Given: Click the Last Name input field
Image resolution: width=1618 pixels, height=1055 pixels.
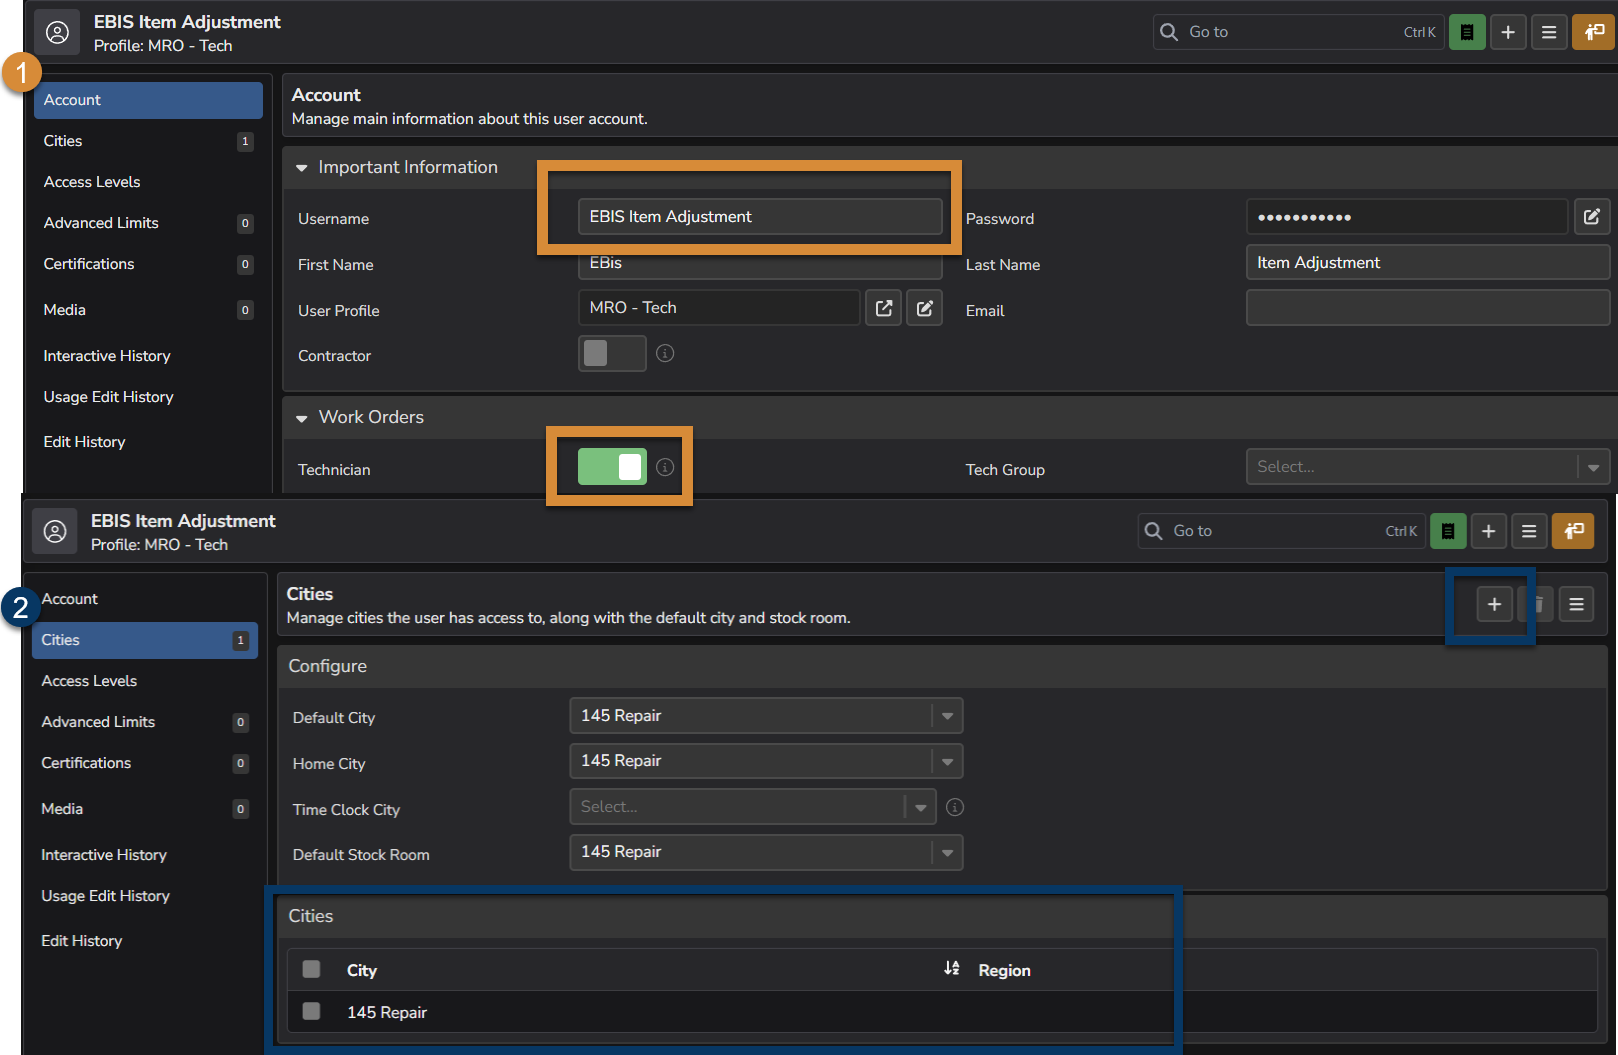Looking at the screenshot, I should [1428, 263].
